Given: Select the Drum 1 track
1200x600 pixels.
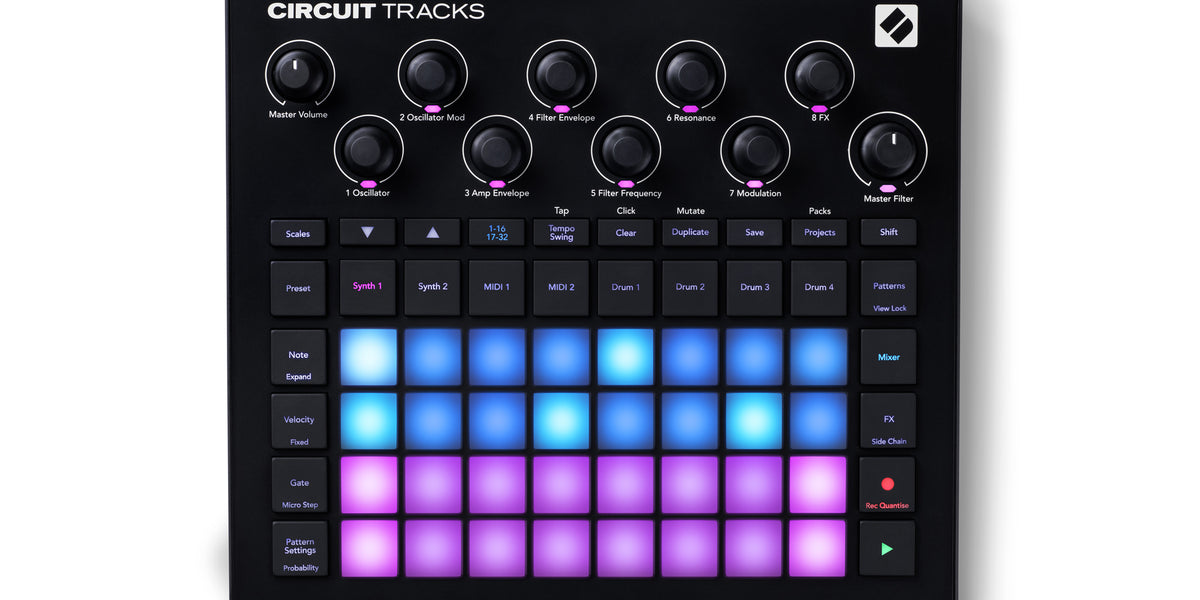Looking at the screenshot, I should pyautogui.click(x=626, y=288).
